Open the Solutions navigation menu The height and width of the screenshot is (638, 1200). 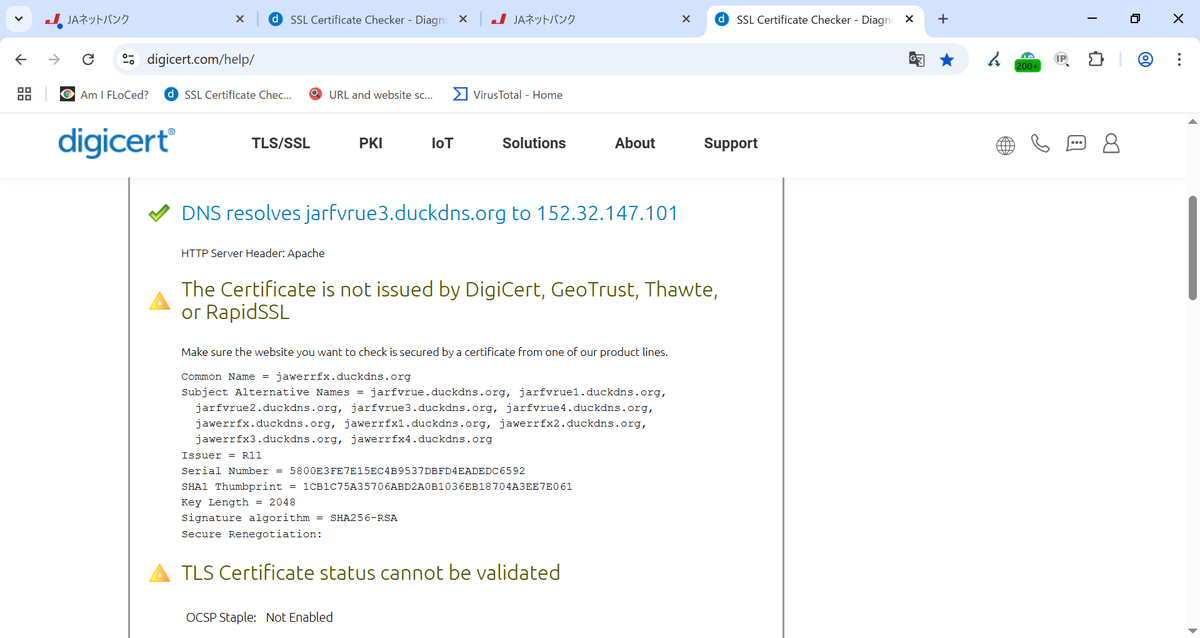[534, 143]
